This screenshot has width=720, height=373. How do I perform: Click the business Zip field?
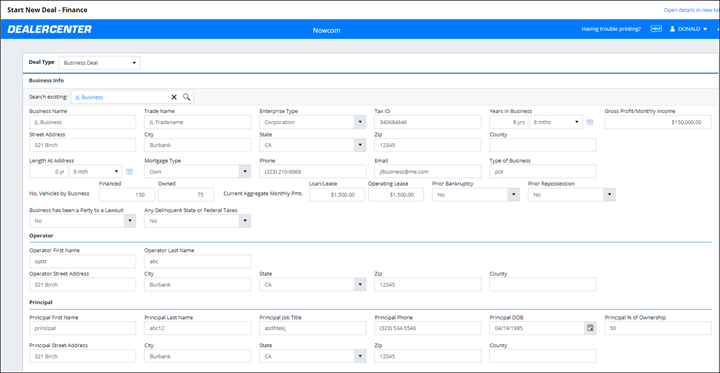tap(428, 145)
